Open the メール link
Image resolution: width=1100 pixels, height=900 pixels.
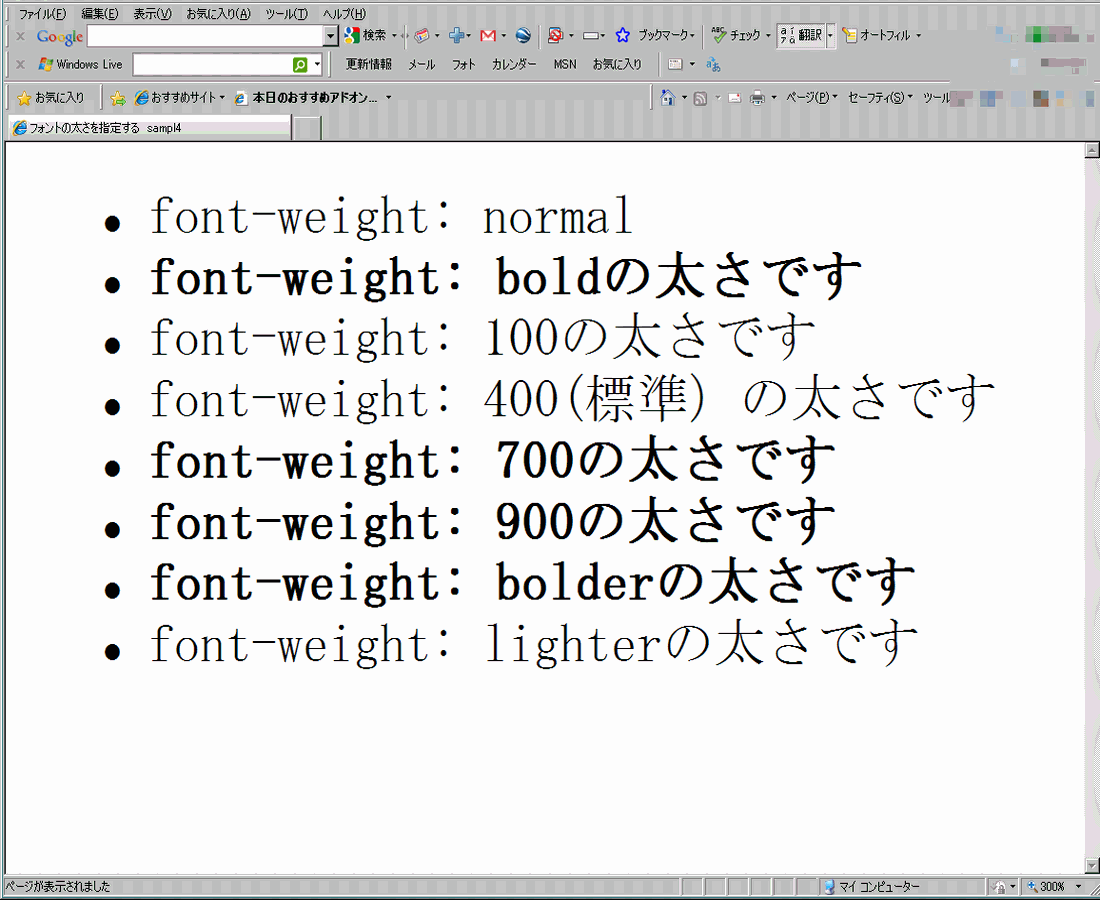tap(422, 65)
